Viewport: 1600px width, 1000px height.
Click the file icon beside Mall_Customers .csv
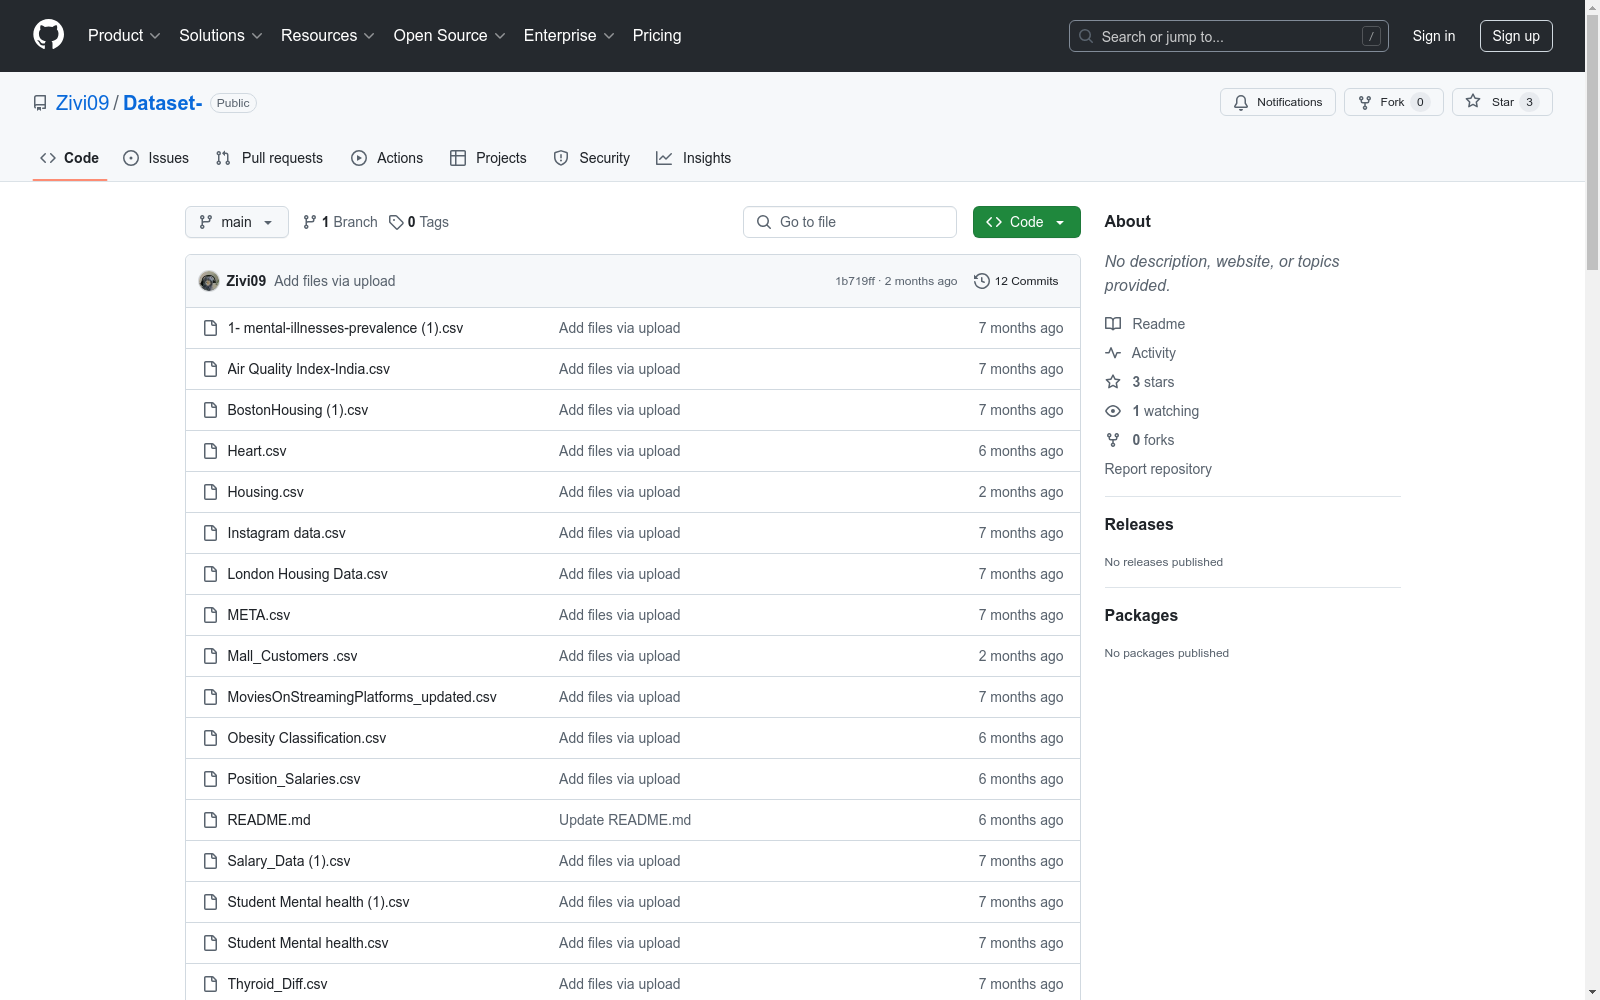tap(210, 656)
